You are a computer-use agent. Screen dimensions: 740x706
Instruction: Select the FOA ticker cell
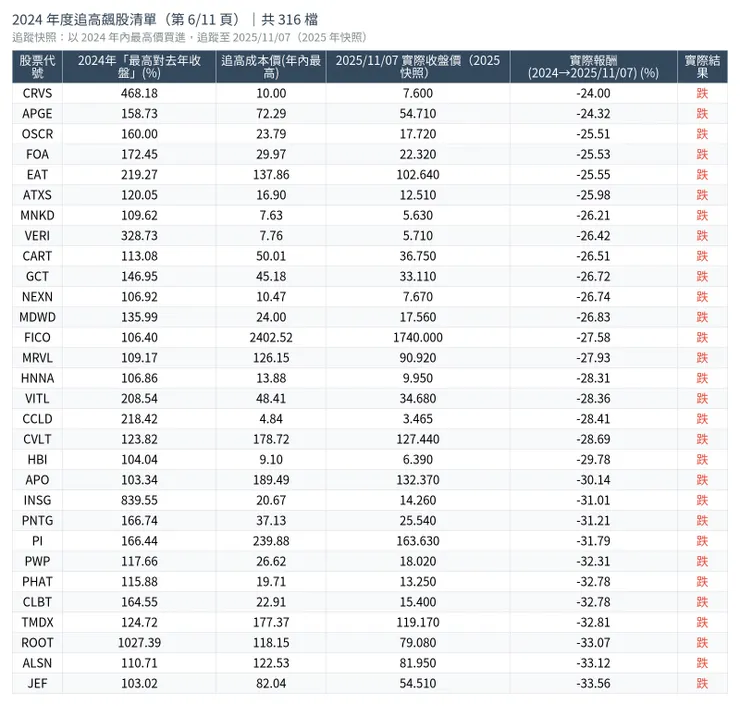(37, 154)
